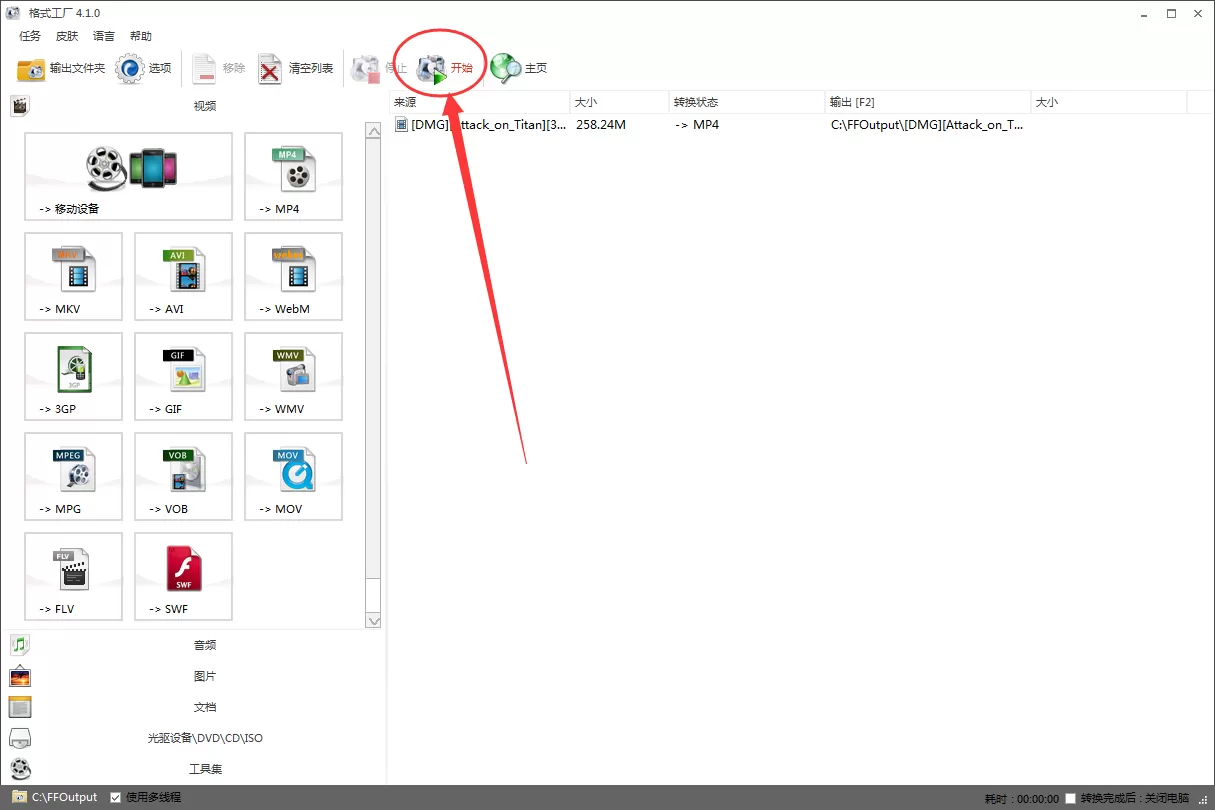Click the 转换状态 column header

click(x=748, y=102)
